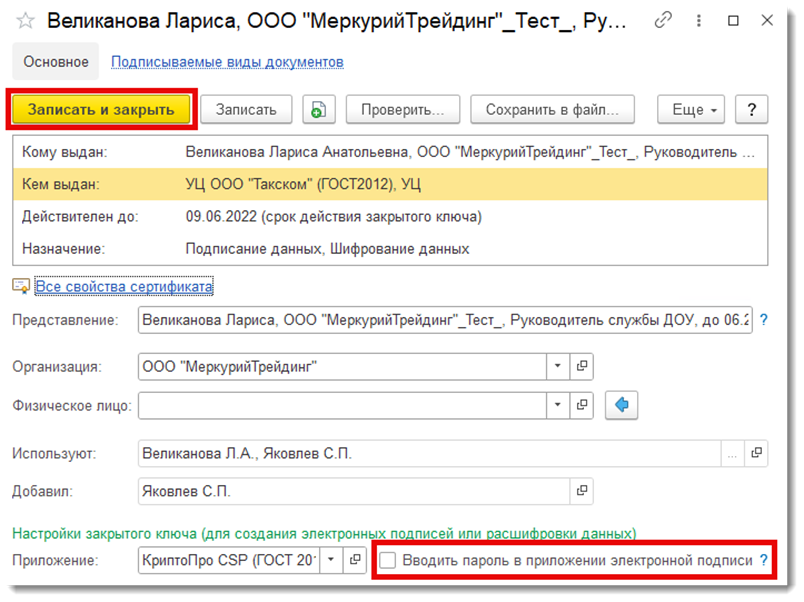Open Все свойства сертификата link
804x602 pixels.
click(x=124, y=287)
